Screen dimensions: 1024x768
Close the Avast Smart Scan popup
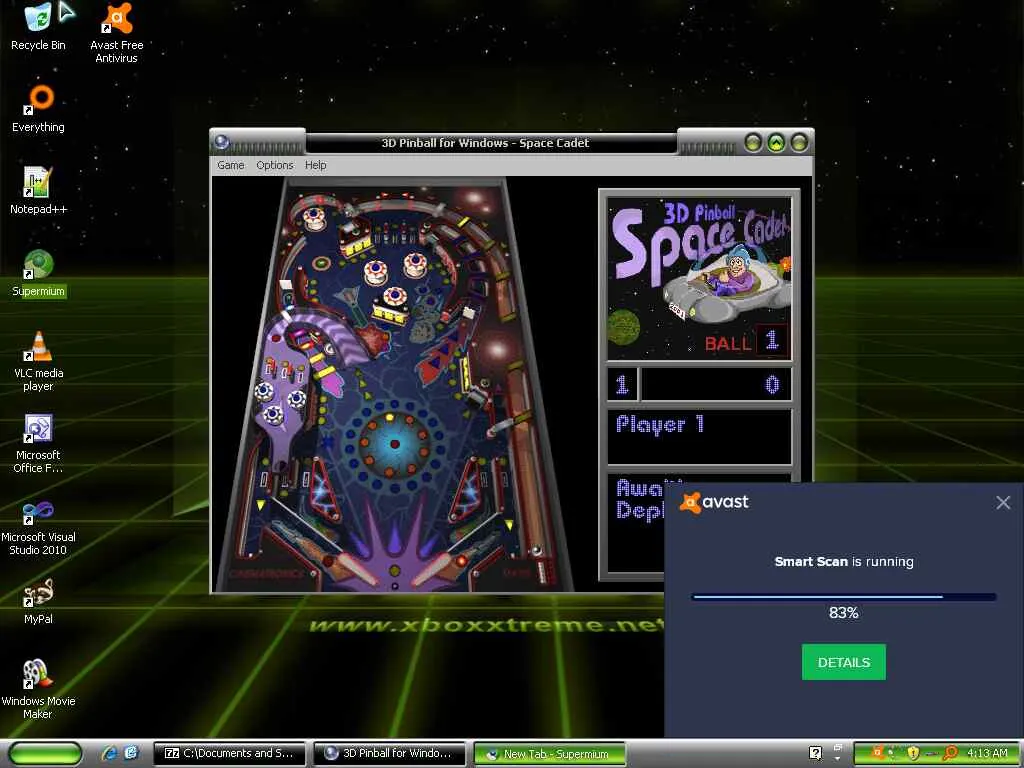click(1003, 502)
